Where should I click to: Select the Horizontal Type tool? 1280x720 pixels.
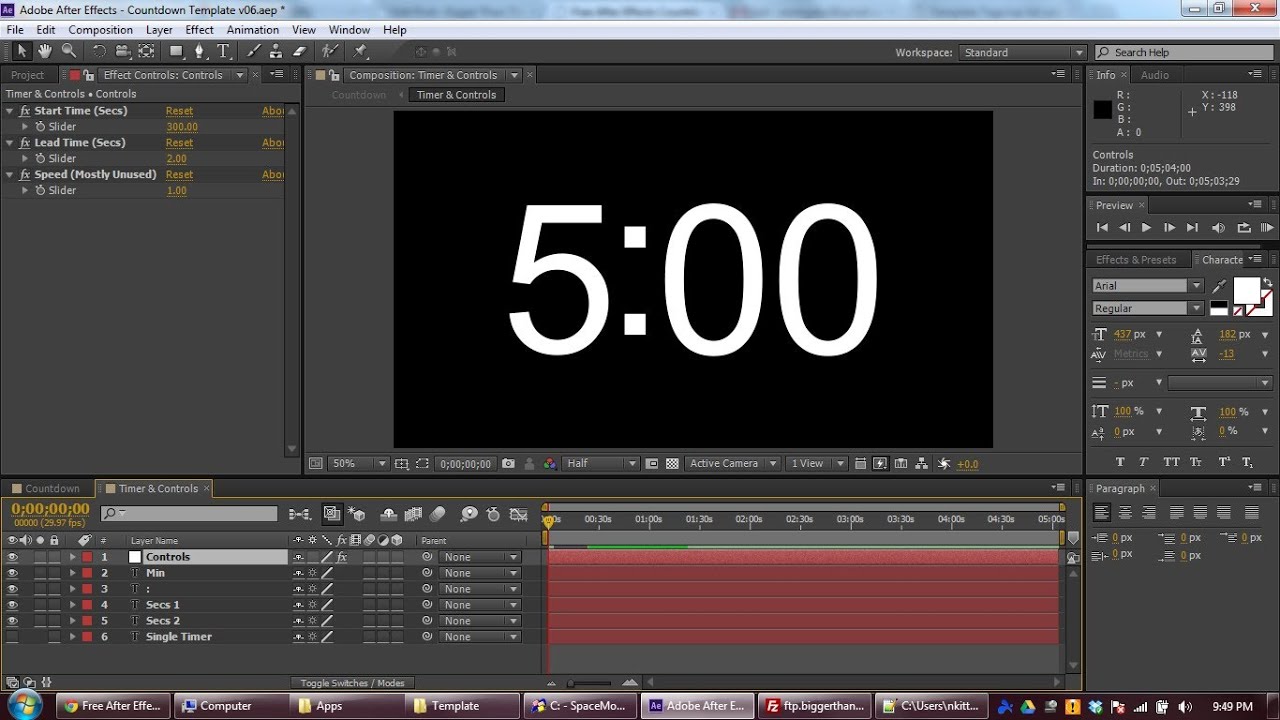click(223, 51)
